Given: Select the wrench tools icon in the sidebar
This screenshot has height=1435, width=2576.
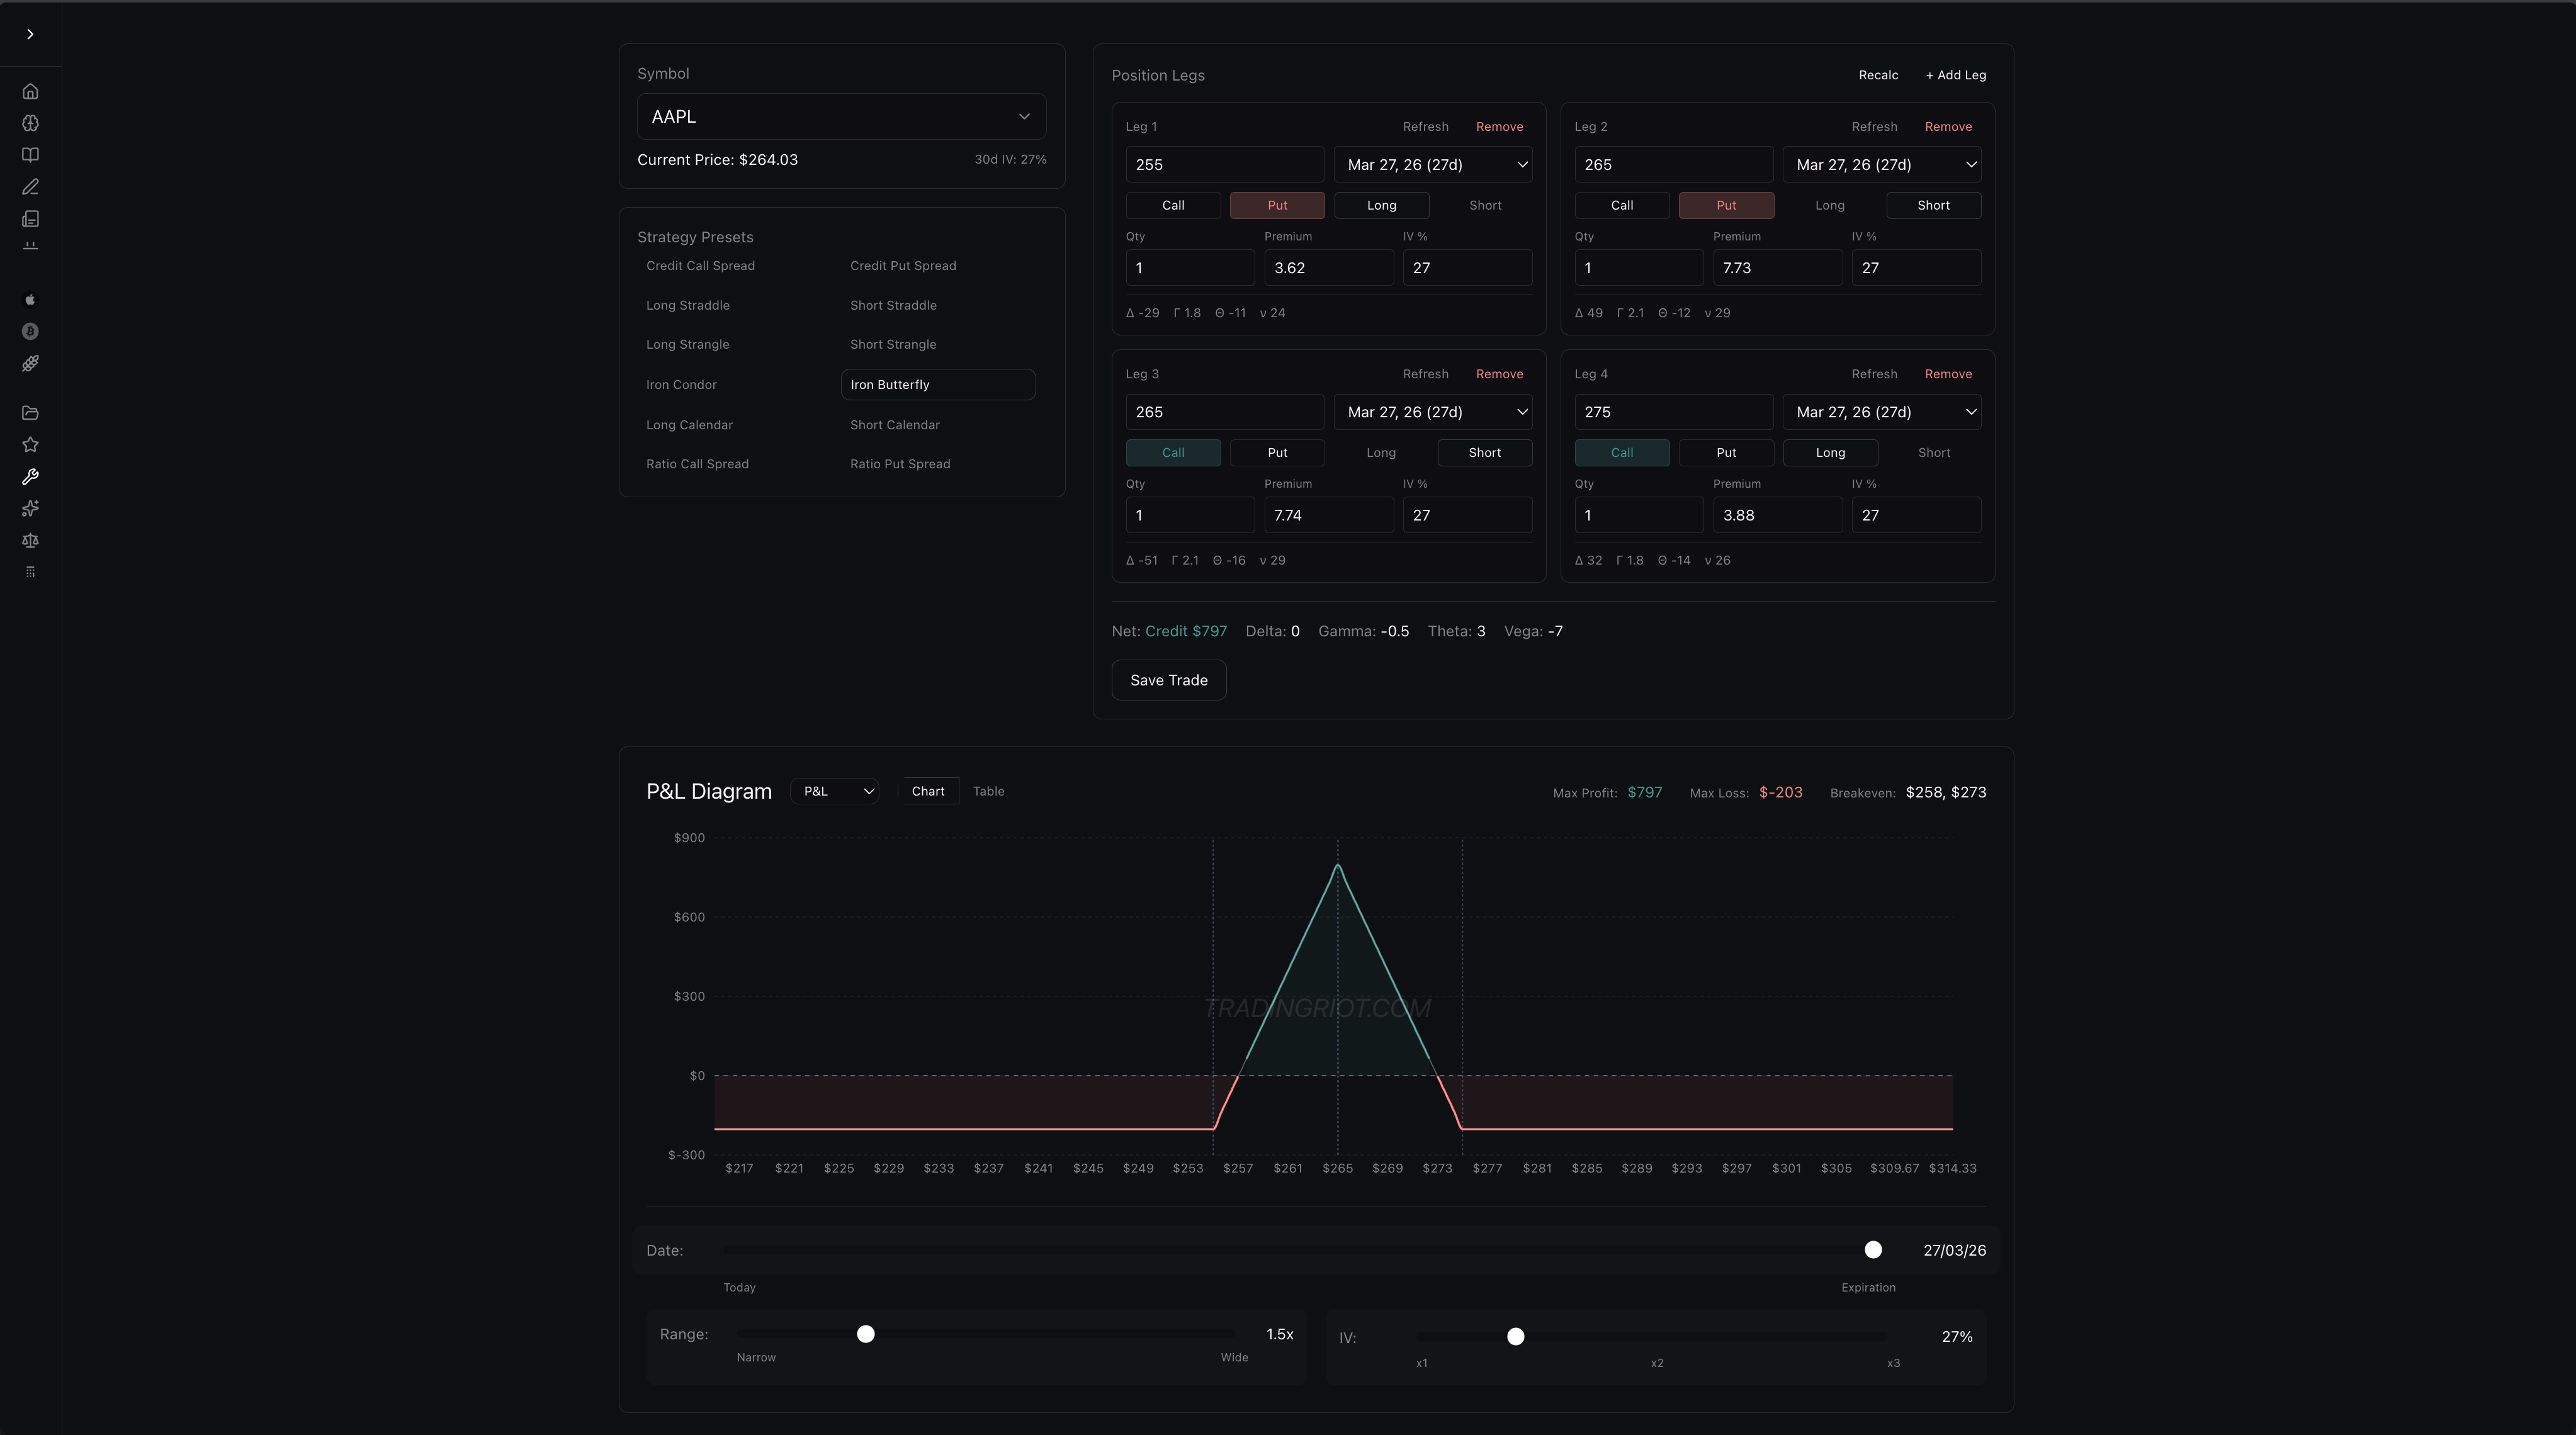Looking at the screenshot, I should click(30, 477).
